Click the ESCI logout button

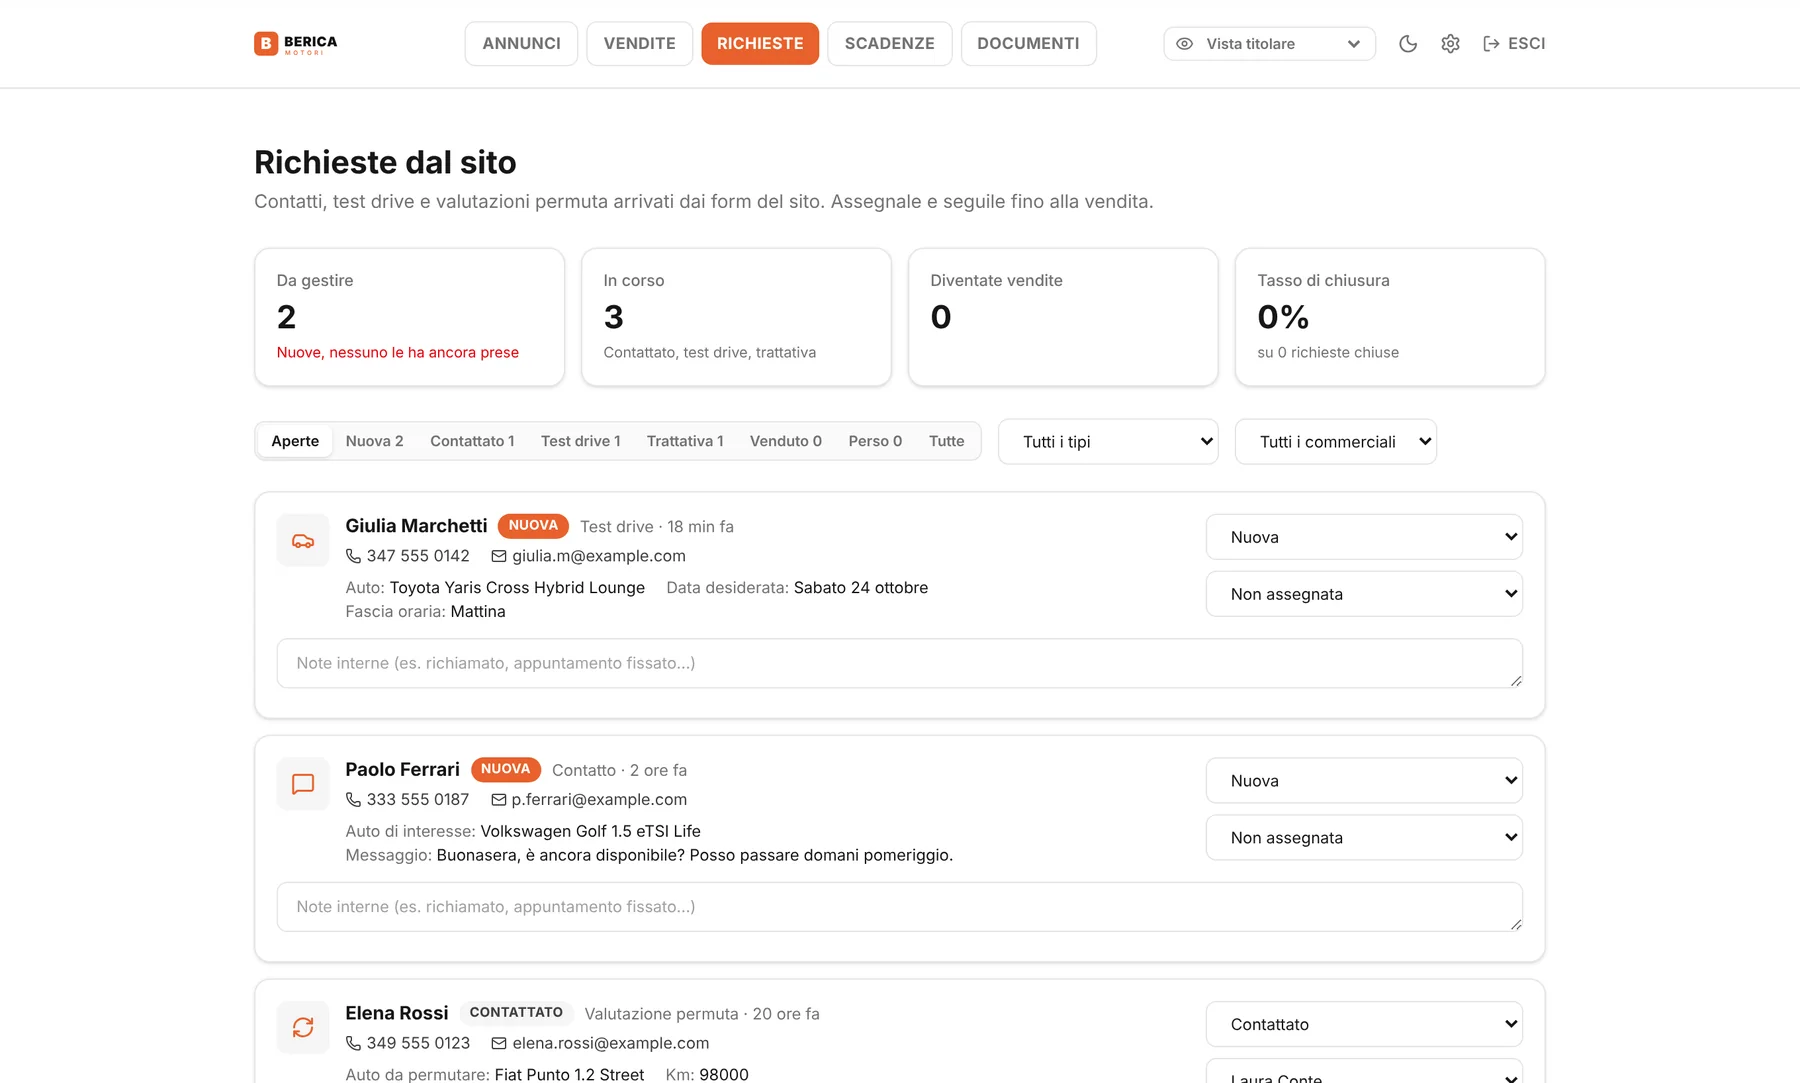(x=1514, y=43)
